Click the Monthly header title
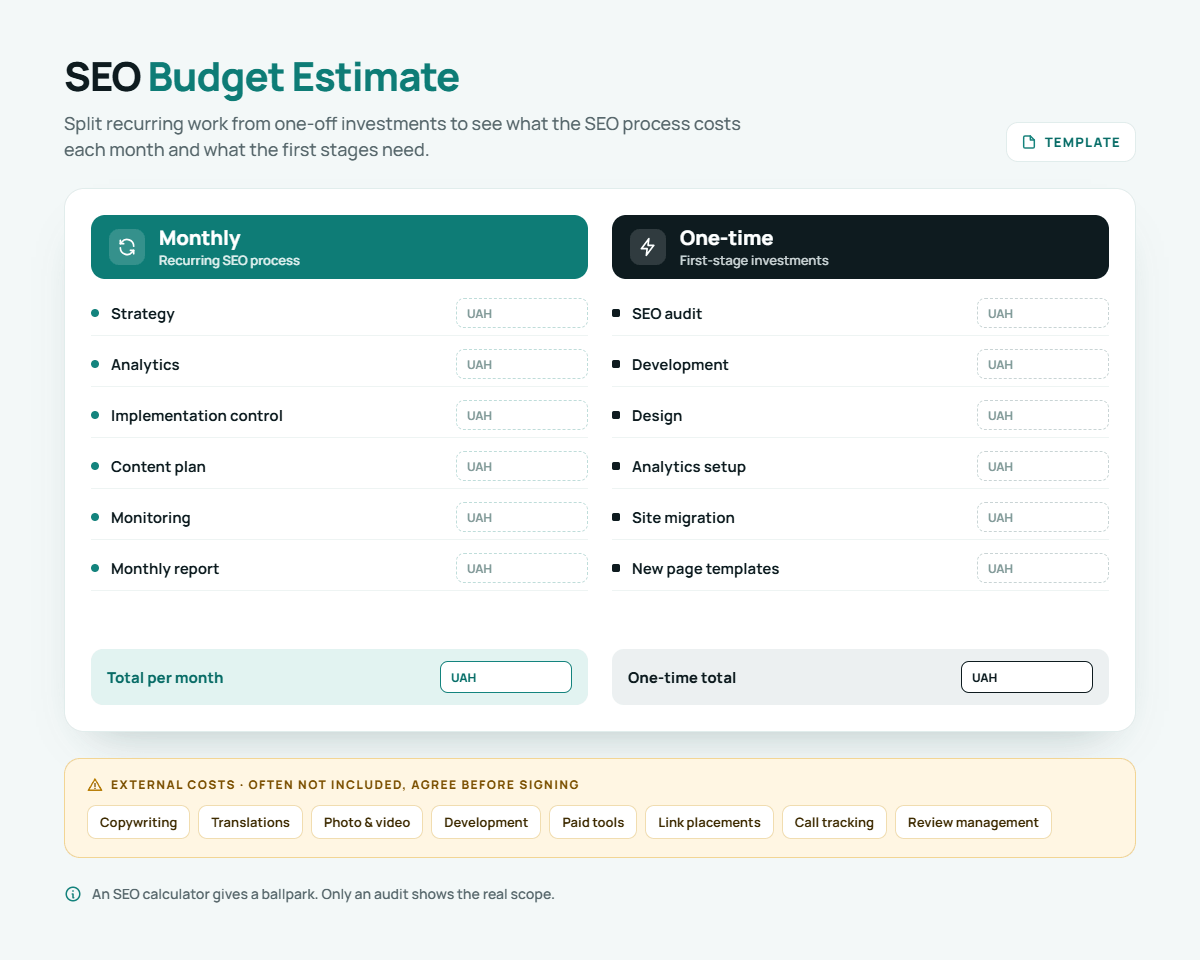The image size is (1200, 960). click(x=200, y=238)
